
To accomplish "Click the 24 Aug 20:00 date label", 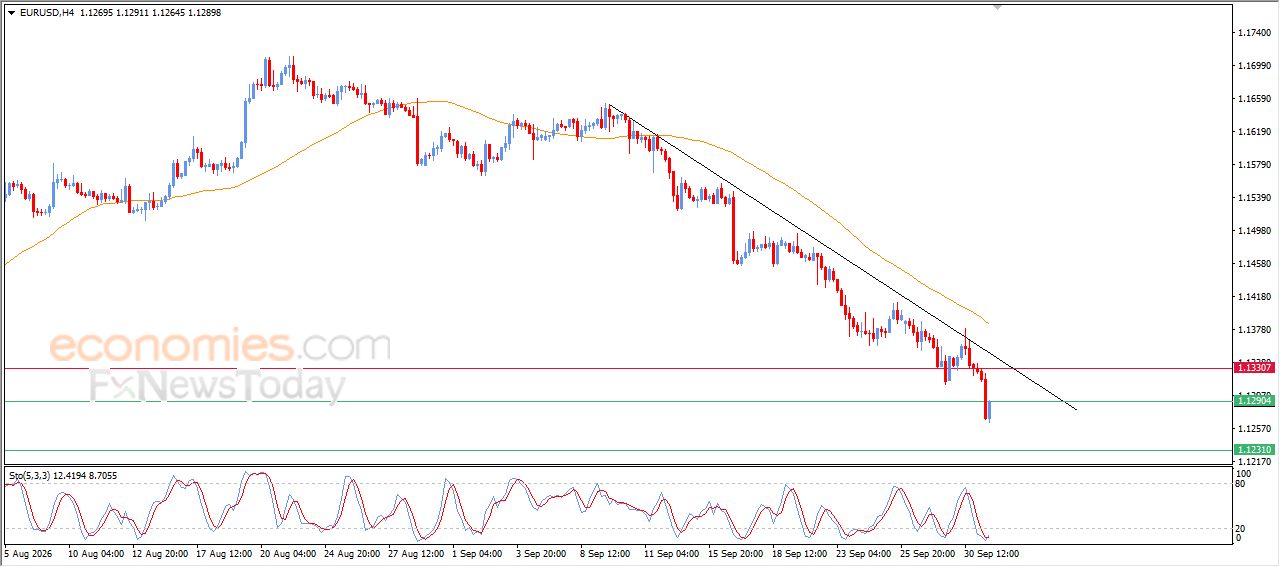I will [351, 552].
